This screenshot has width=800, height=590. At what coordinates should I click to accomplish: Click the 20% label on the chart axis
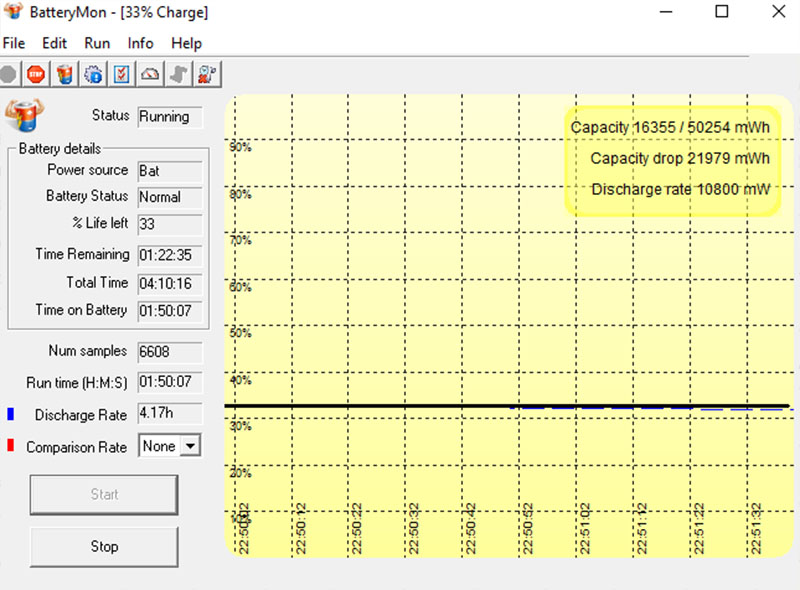(x=240, y=473)
